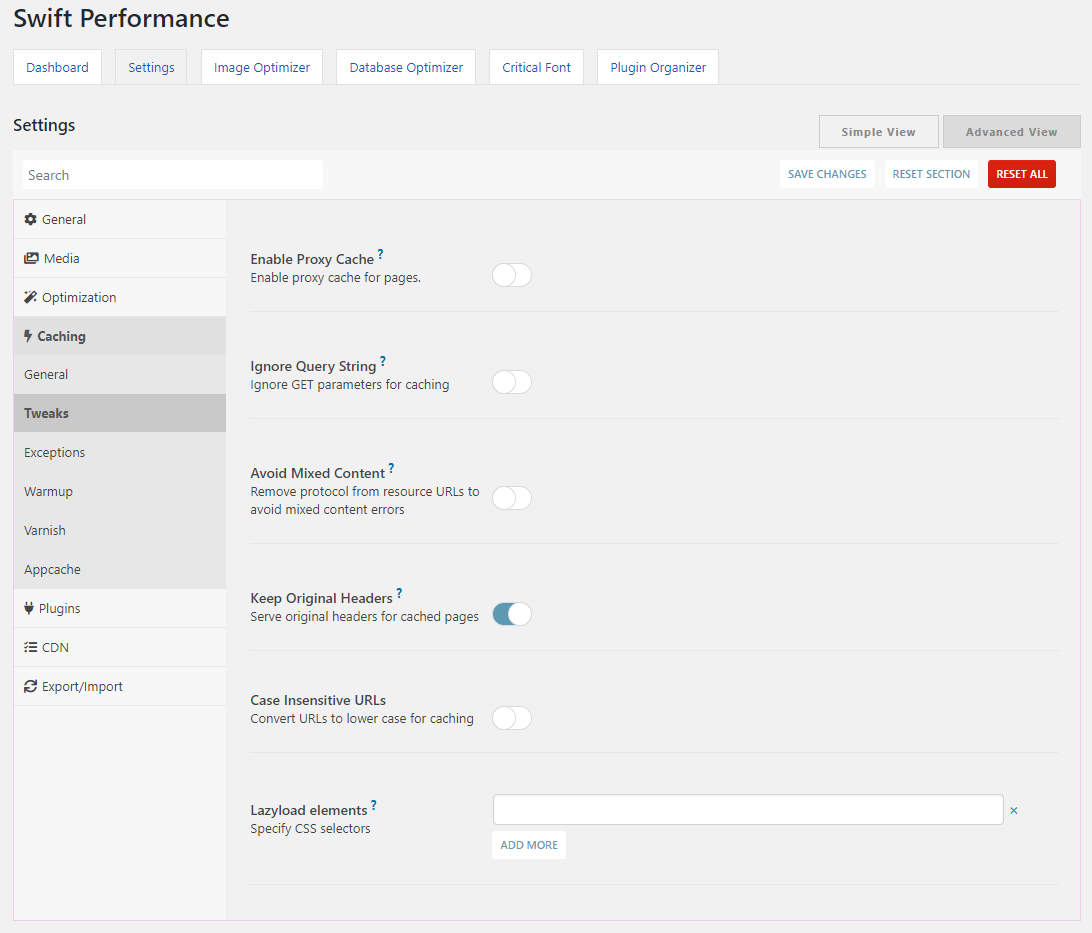The image size is (1092, 933).
Task: Click the red RESET ALL button
Action: pos(1022,174)
